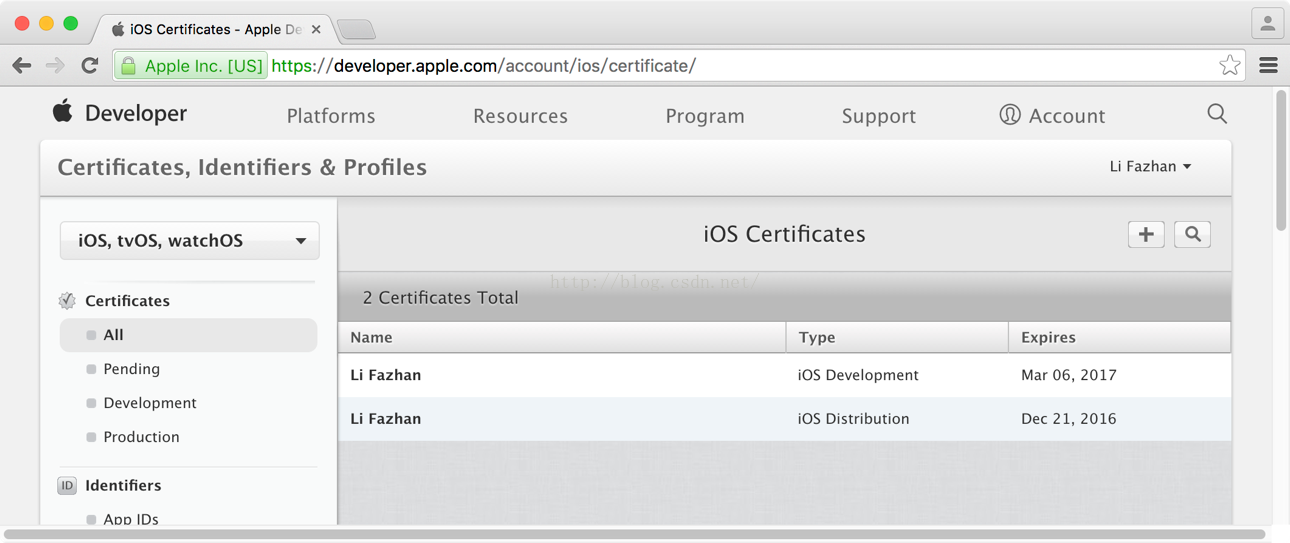Open the Program navigation item
Viewport: 1290px width, 543px height.
pyautogui.click(x=705, y=116)
